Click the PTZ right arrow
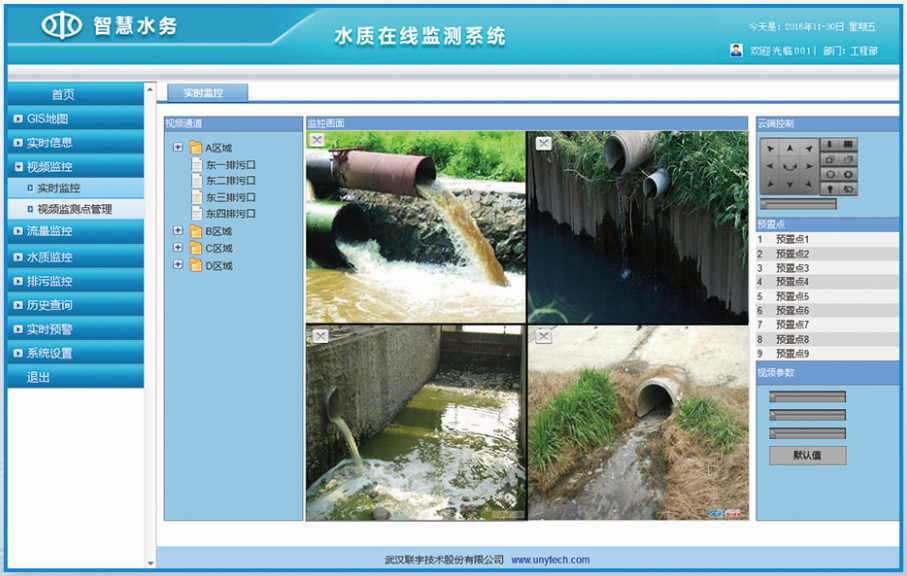Screen dimensions: 907x576 pyautogui.click(x=810, y=166)
